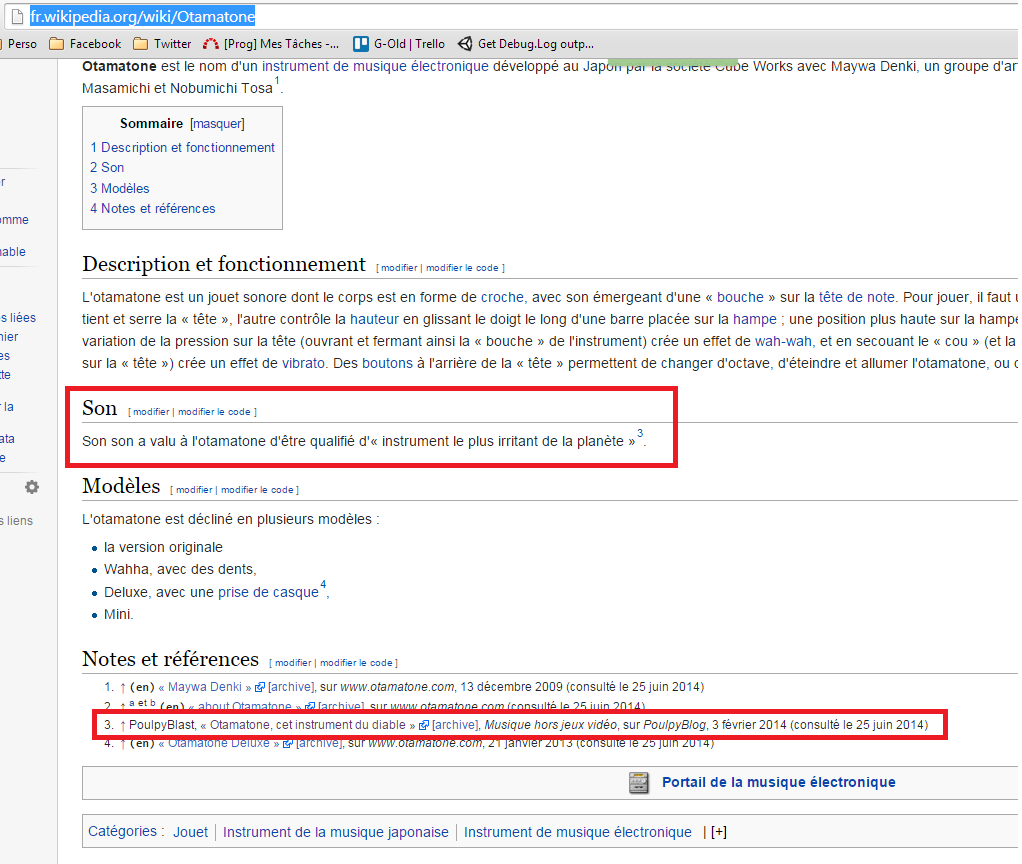Click the keyboard icon beside "Portail de la musique électronique"
The width and height of the screenshot is (1022, 864).
pos(638,783)
